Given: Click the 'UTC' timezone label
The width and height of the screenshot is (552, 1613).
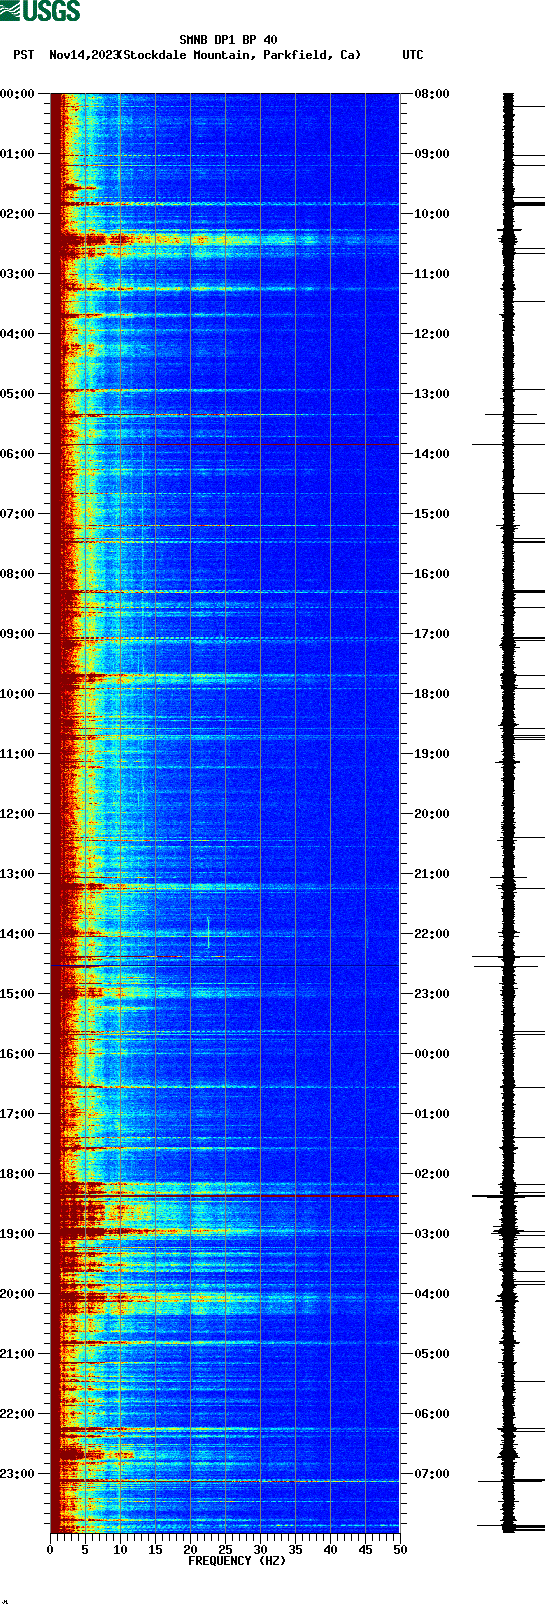Looking at the screenshot, I should [413, 55].
